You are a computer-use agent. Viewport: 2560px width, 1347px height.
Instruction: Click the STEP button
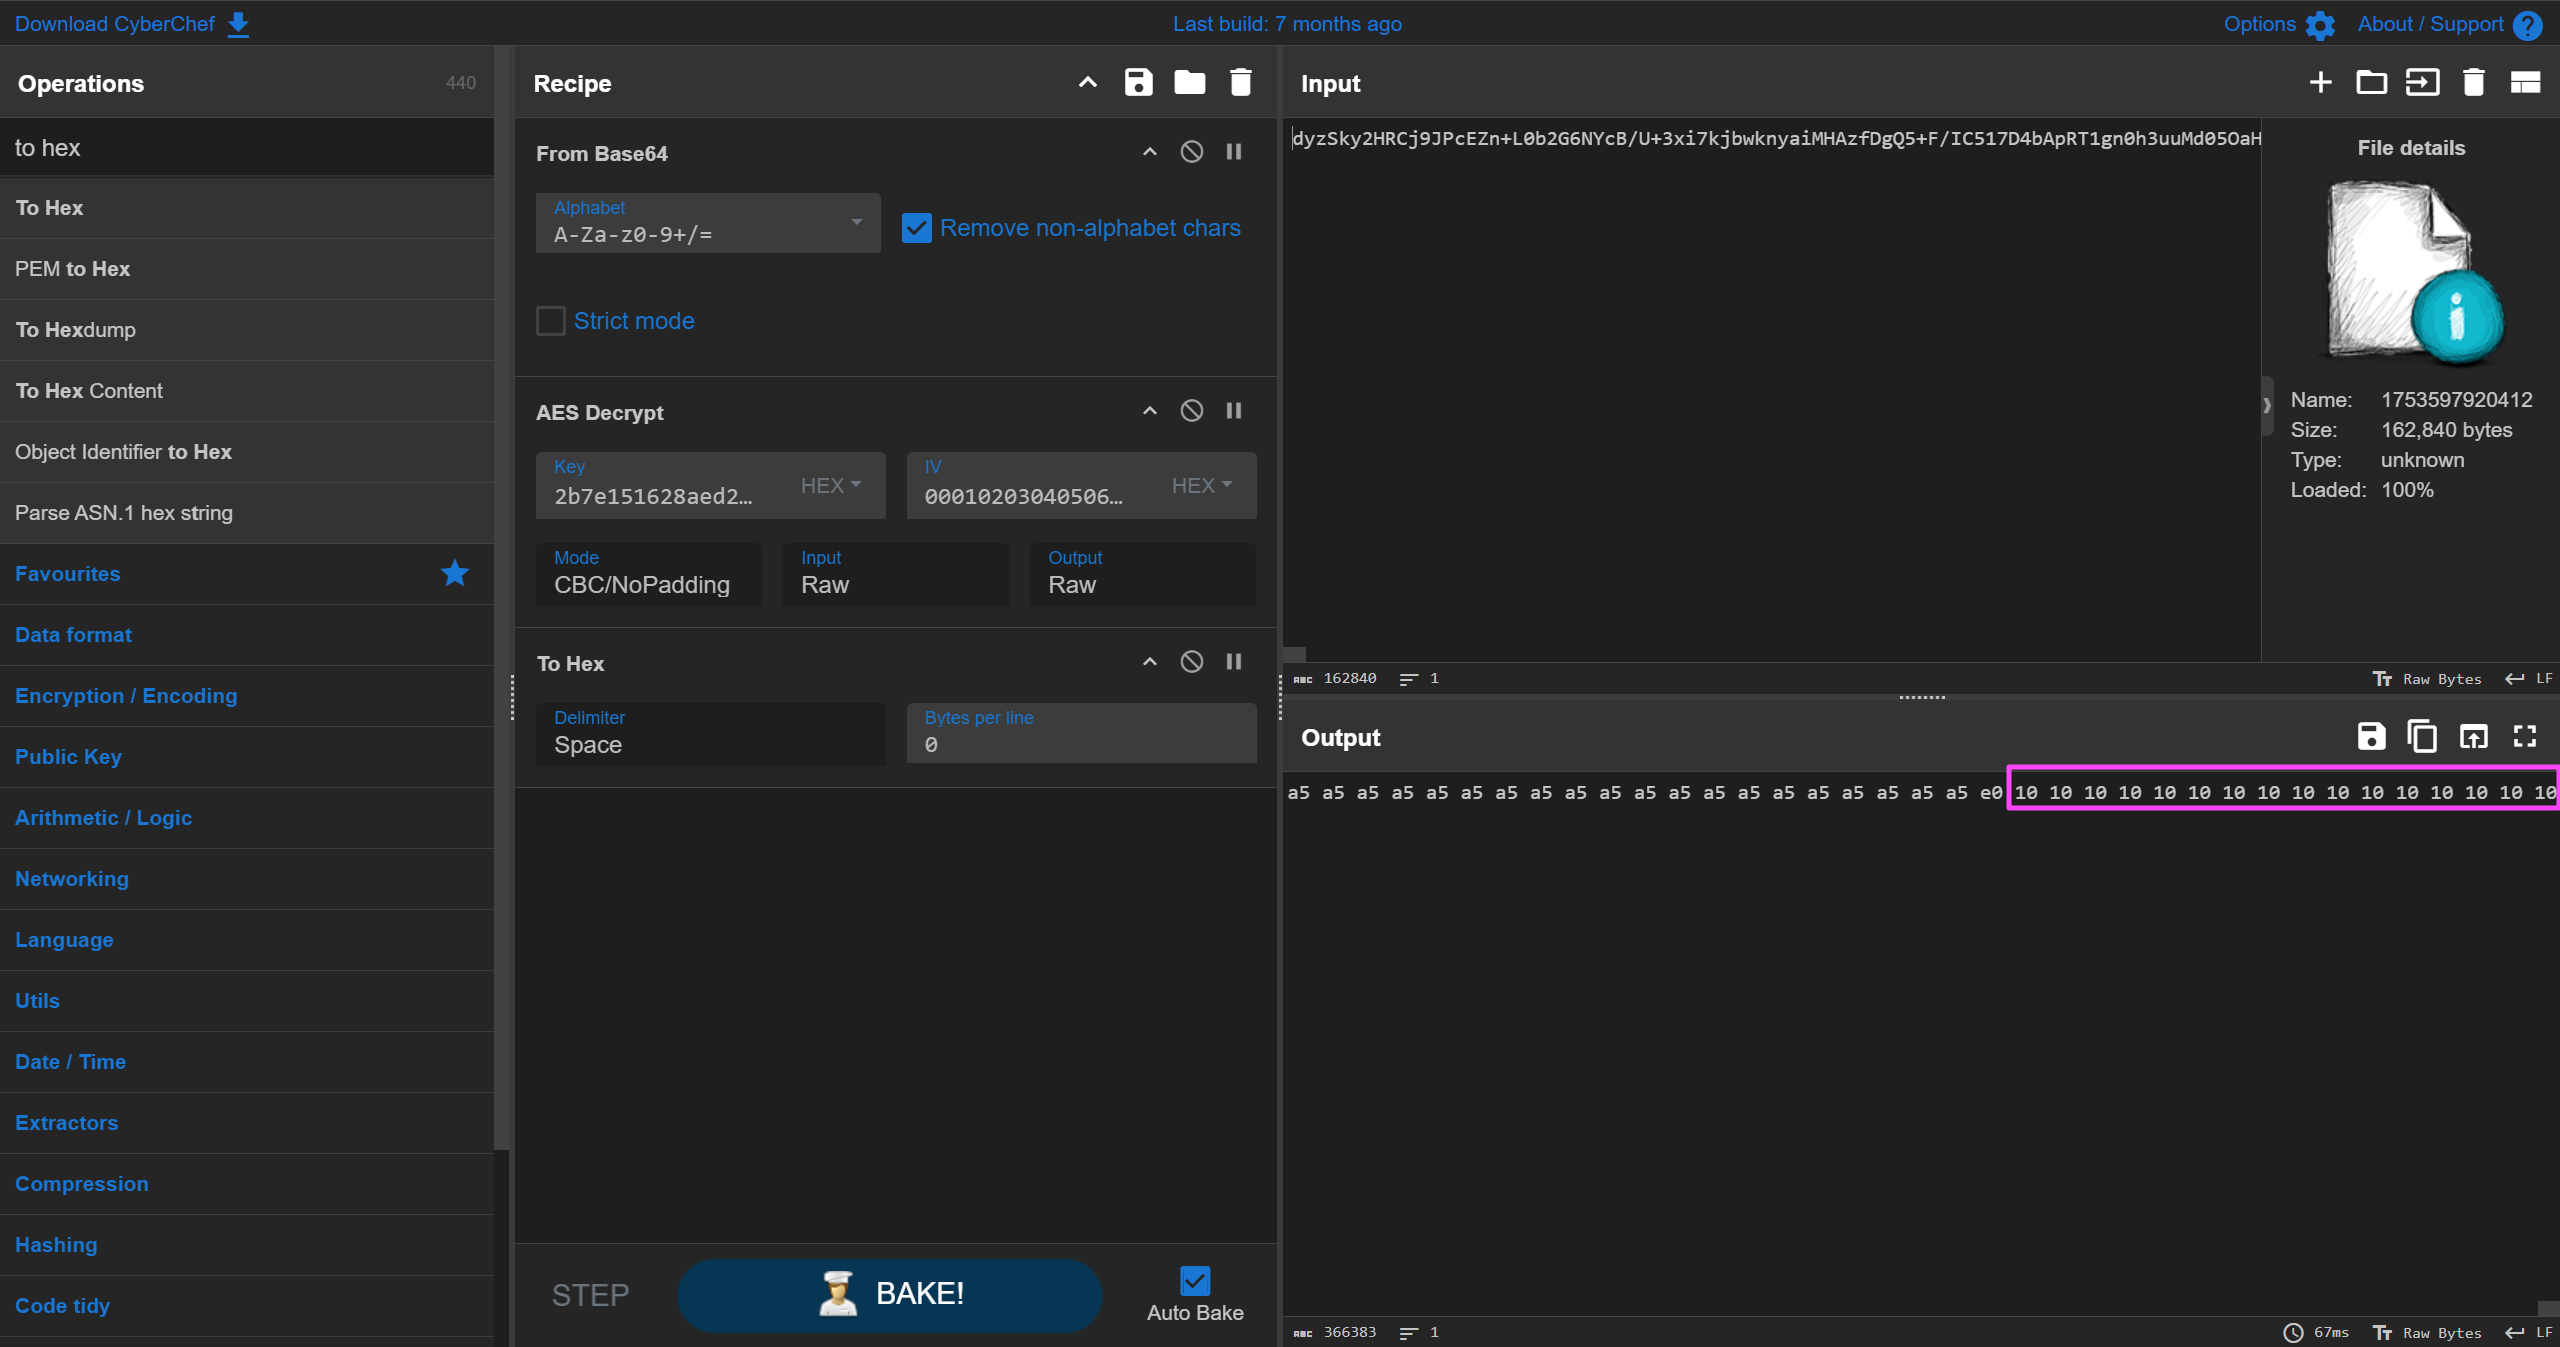click(x=590, y=1295)
